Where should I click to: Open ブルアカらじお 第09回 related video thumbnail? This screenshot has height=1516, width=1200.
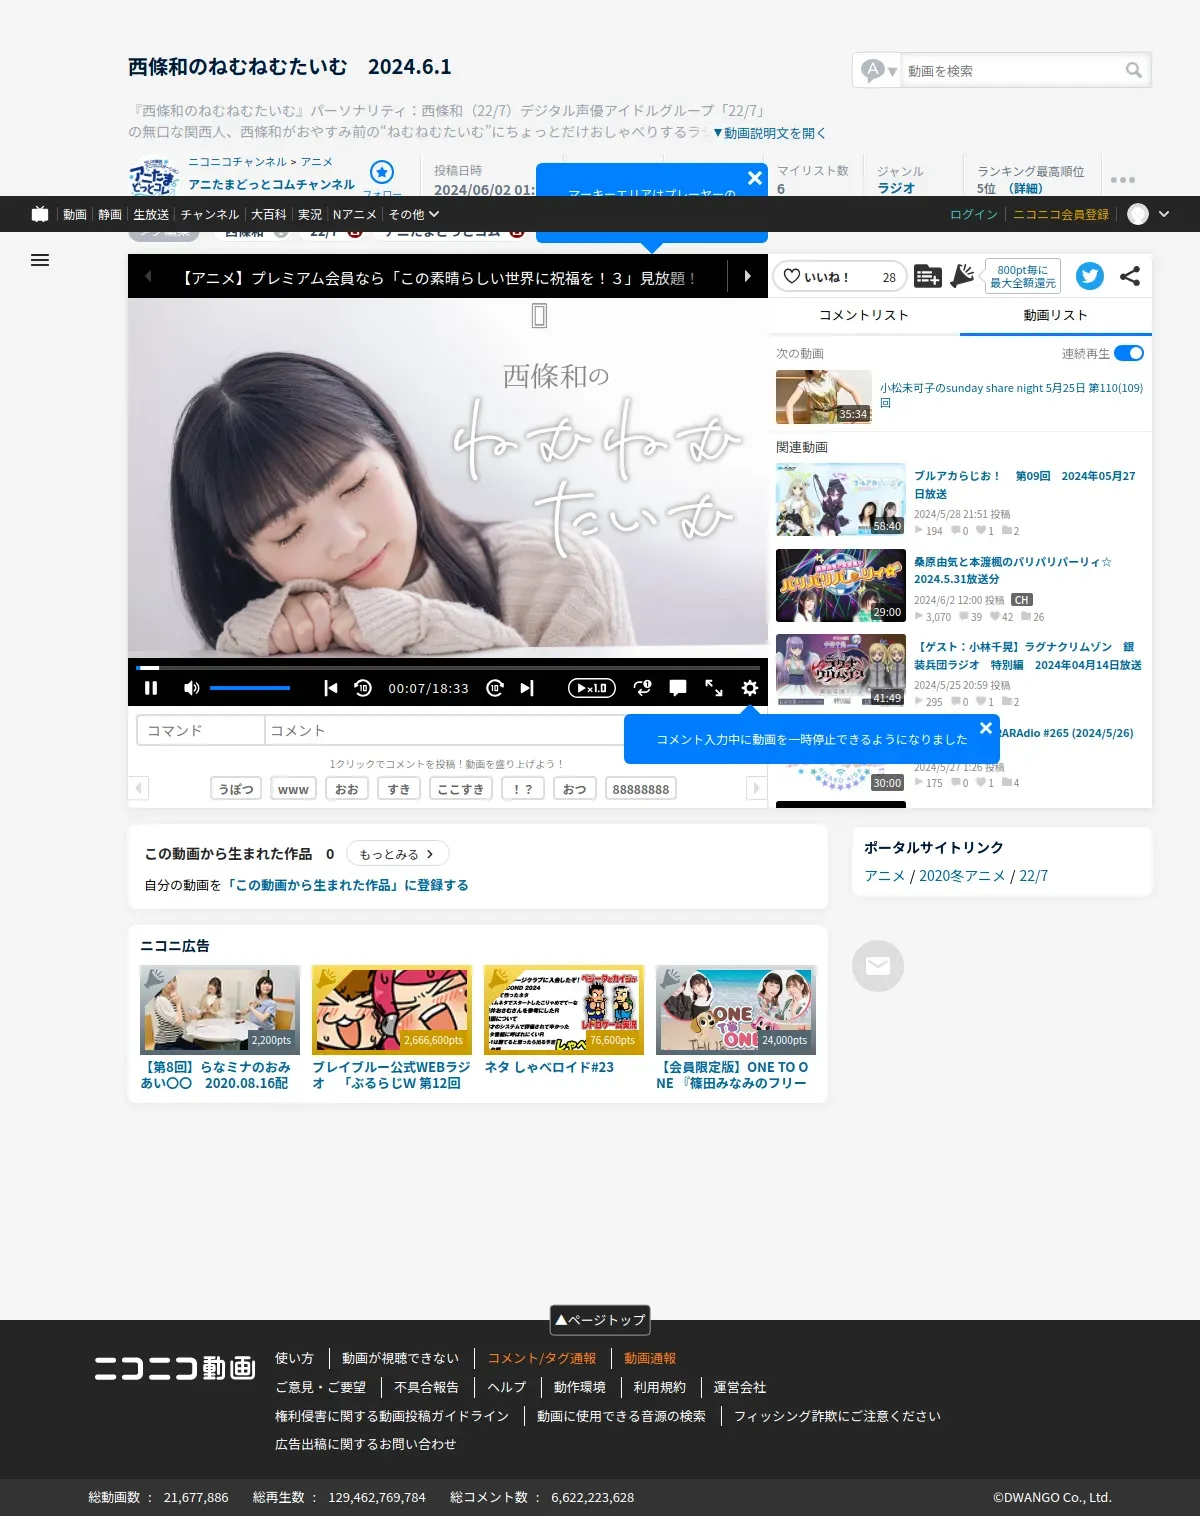841,499
